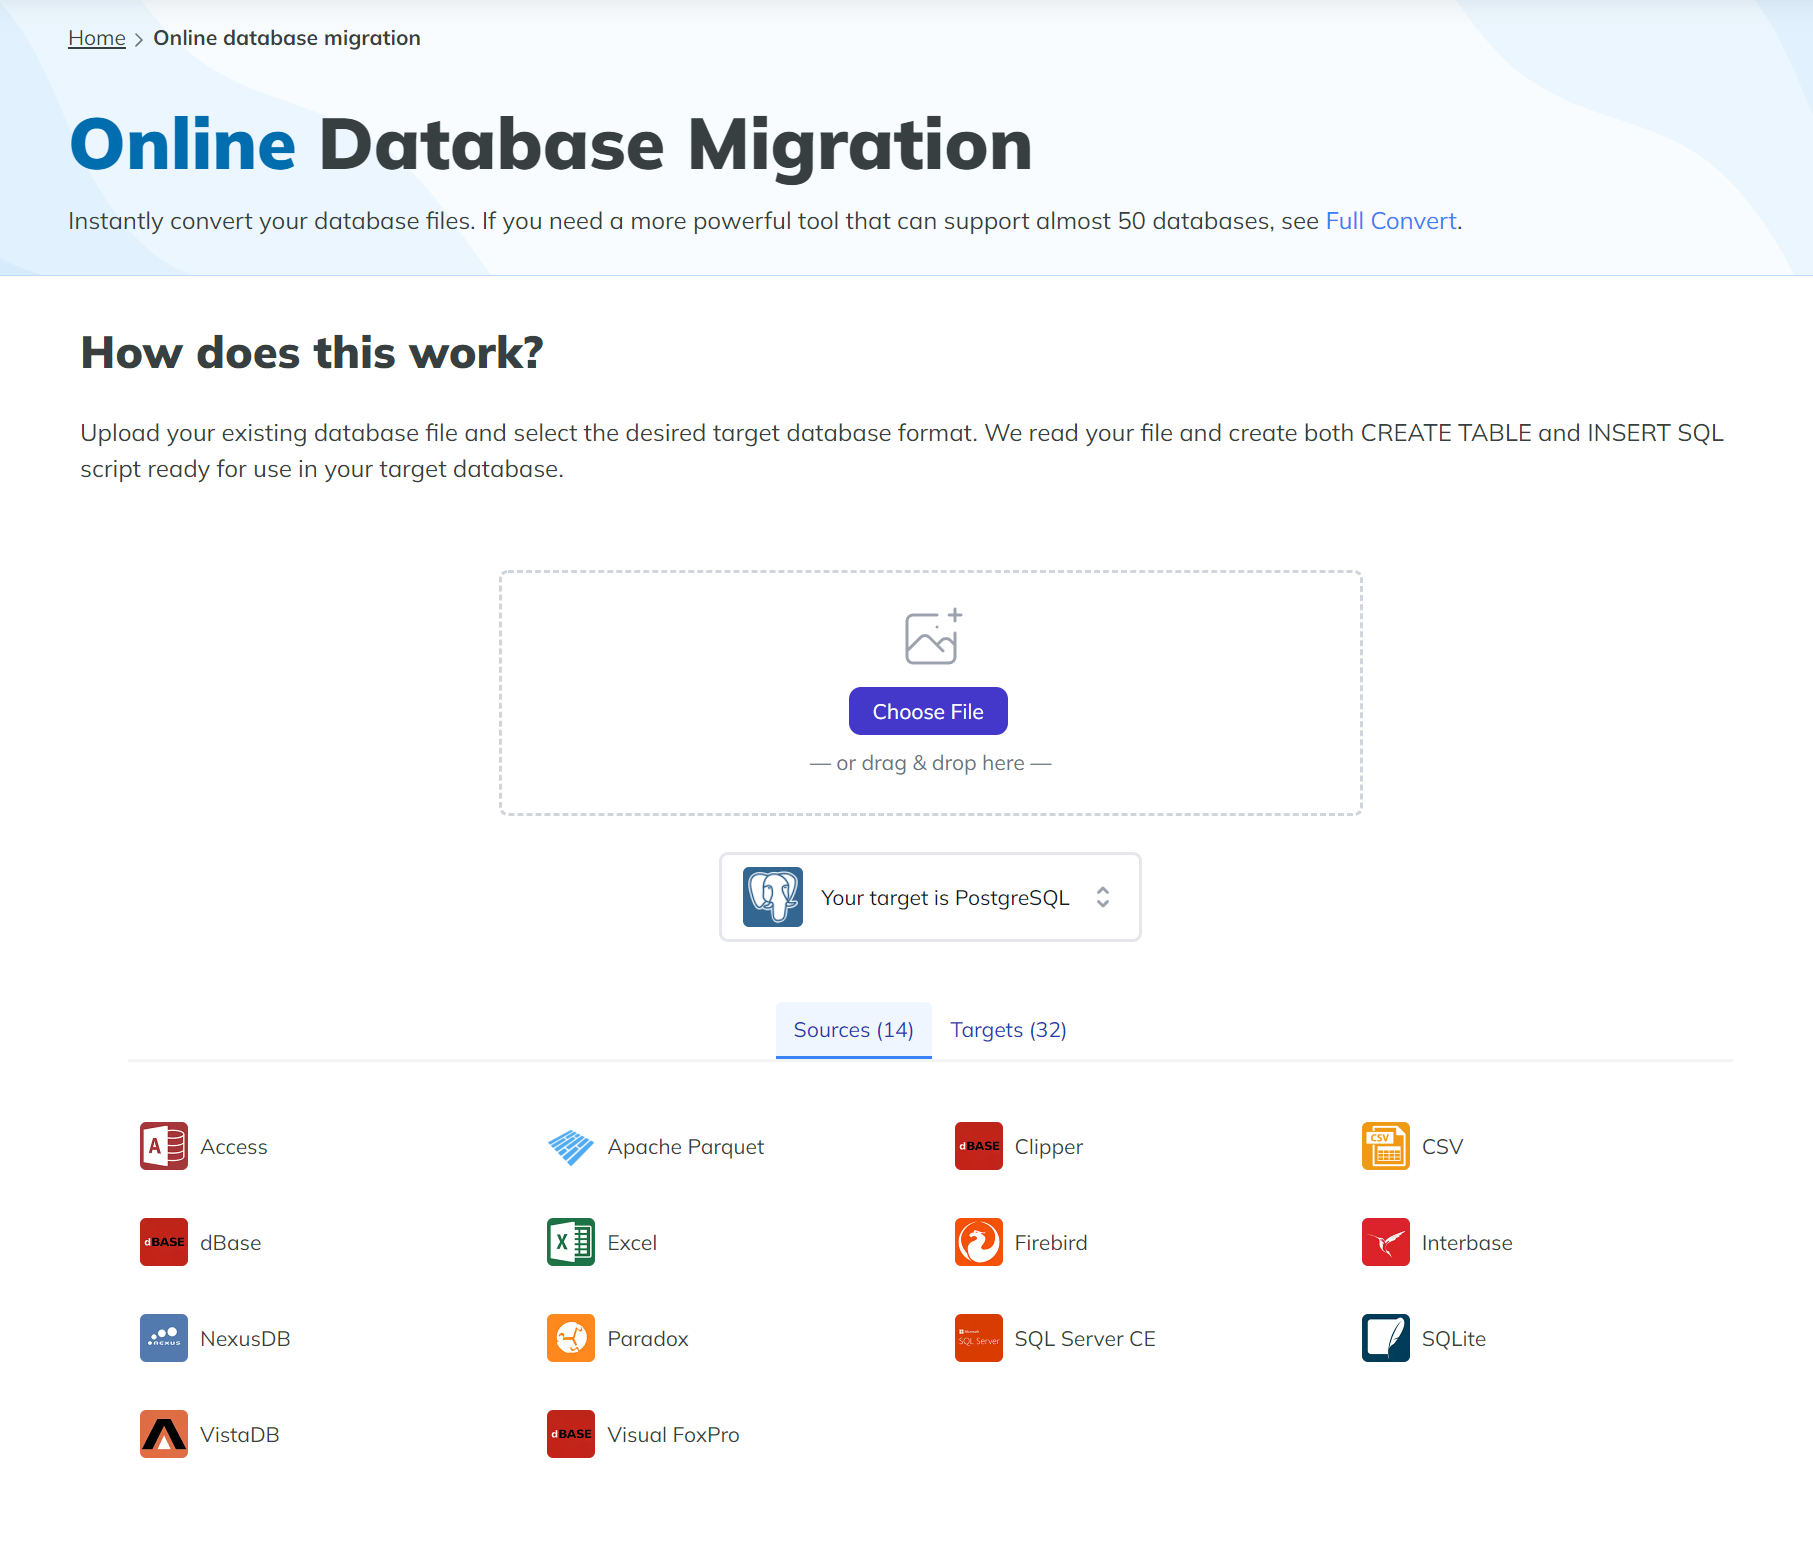
Task: Click the SQL Server CE label
Action: coord(1085,1339)
